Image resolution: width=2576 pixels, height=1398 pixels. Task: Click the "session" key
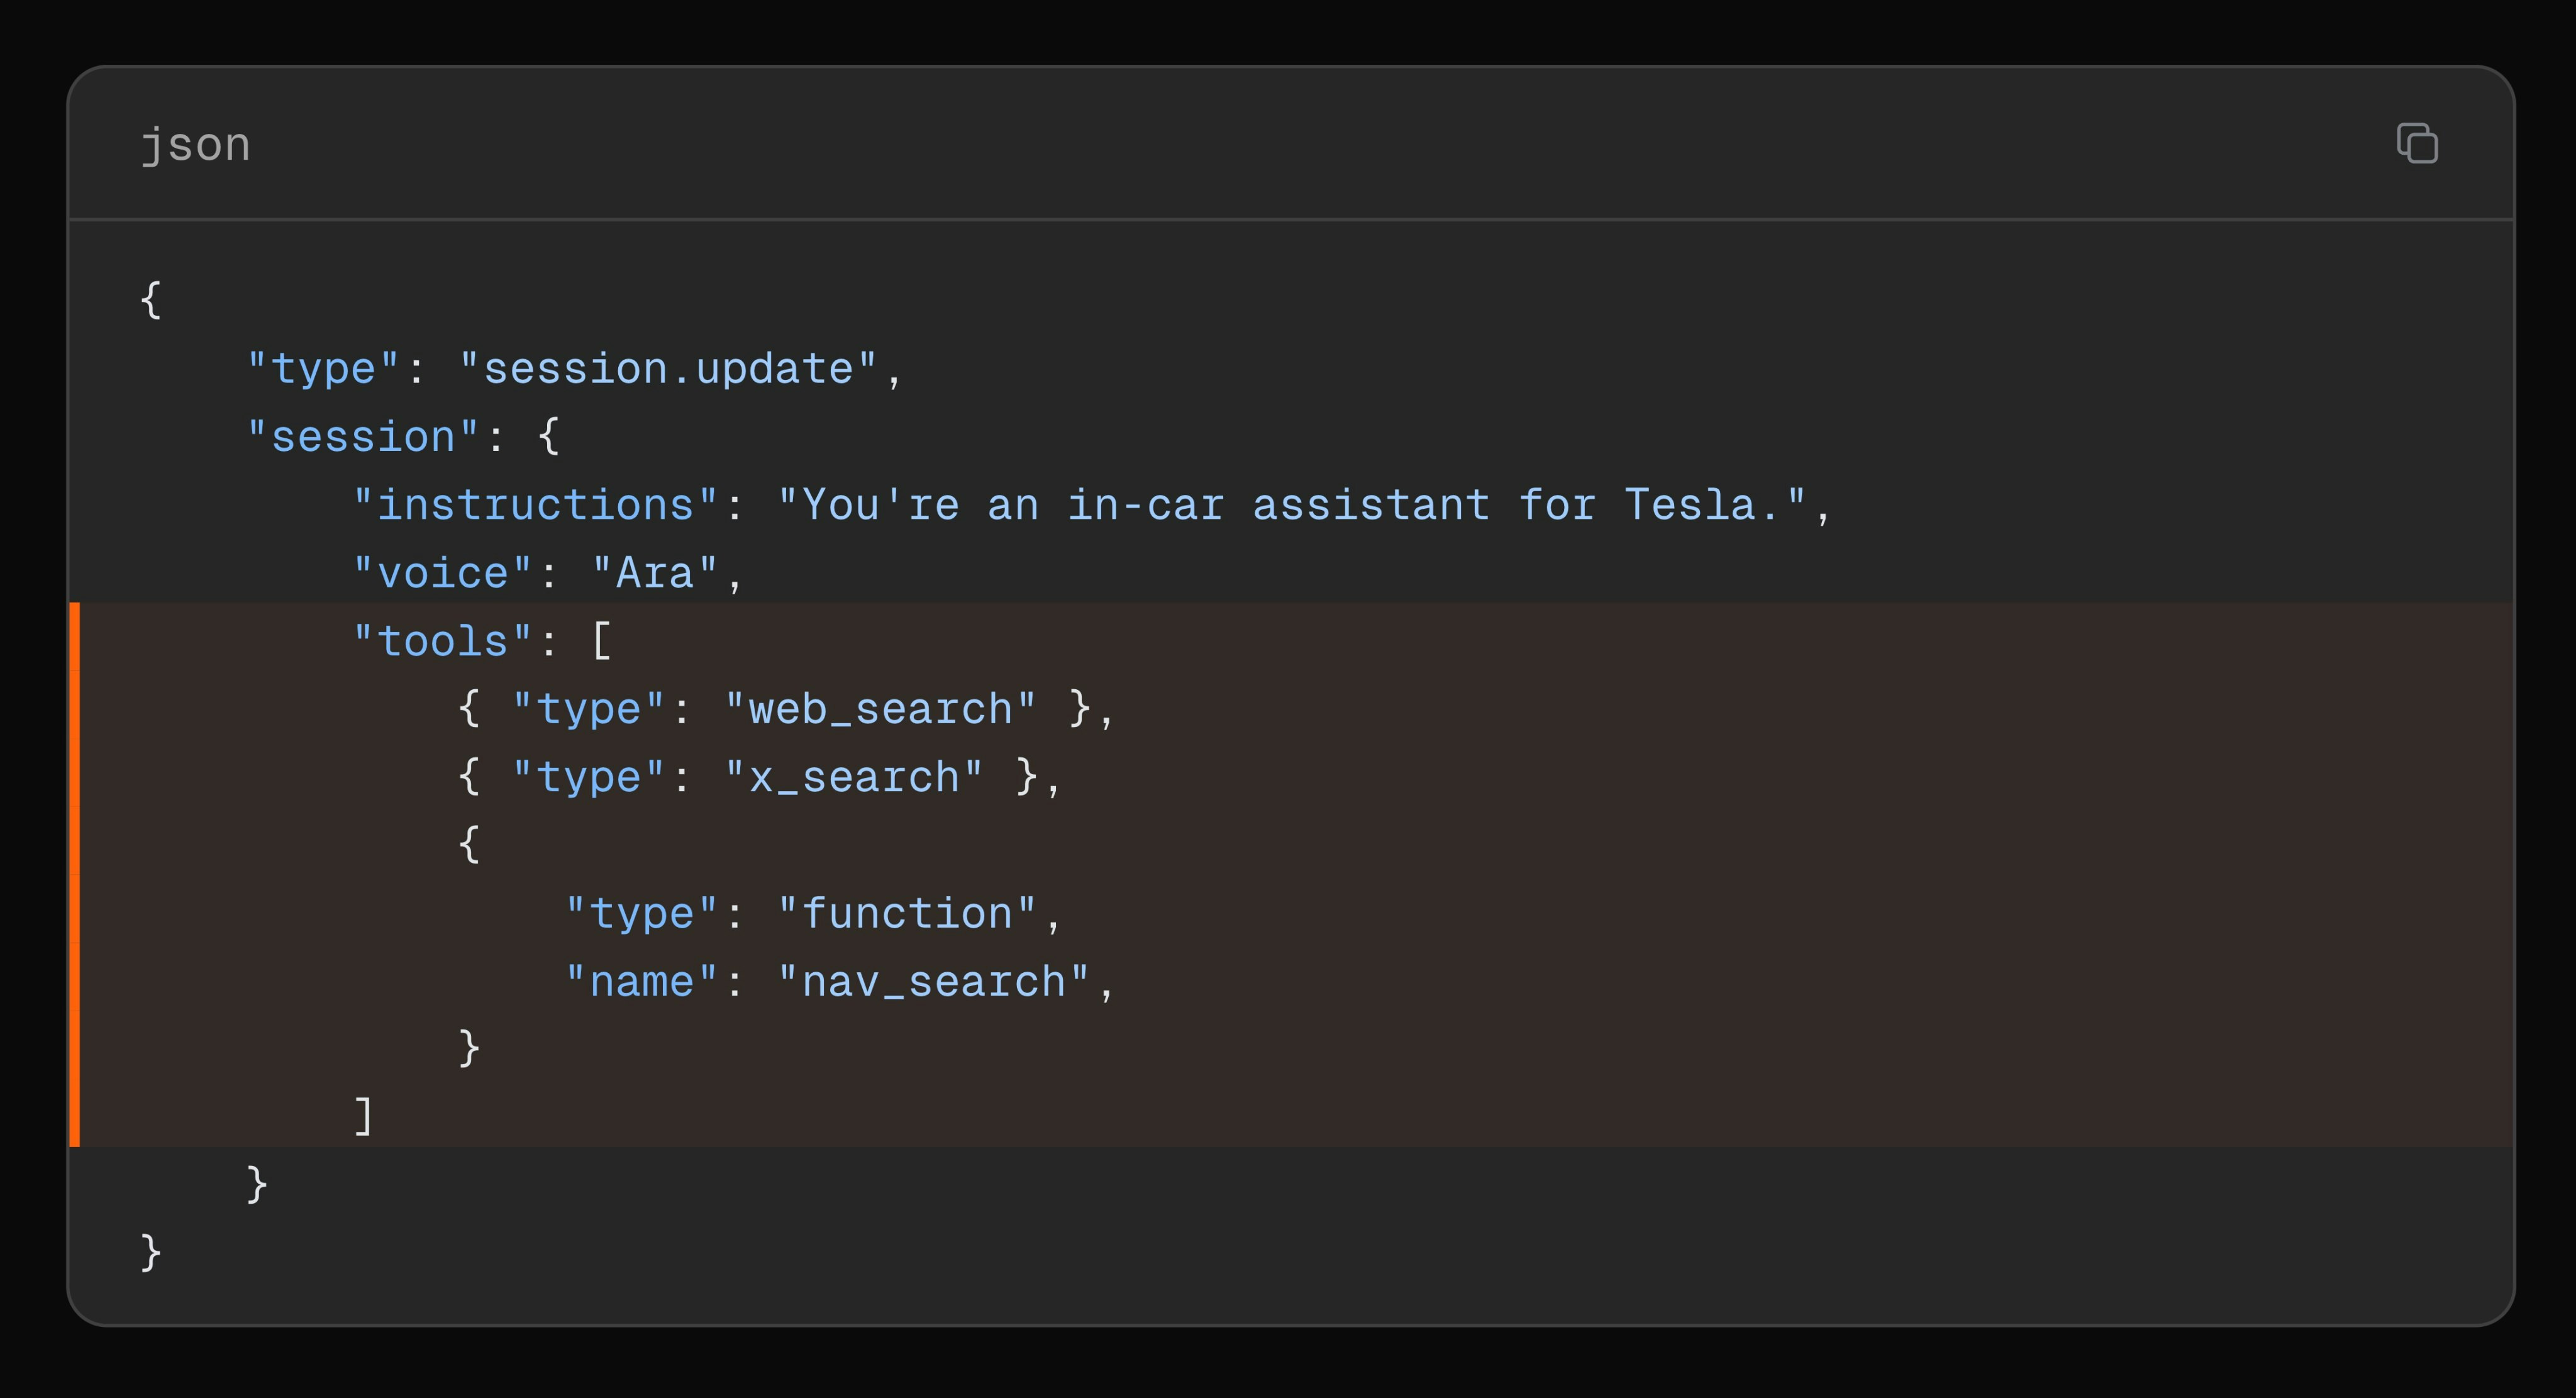click(363, 437)
